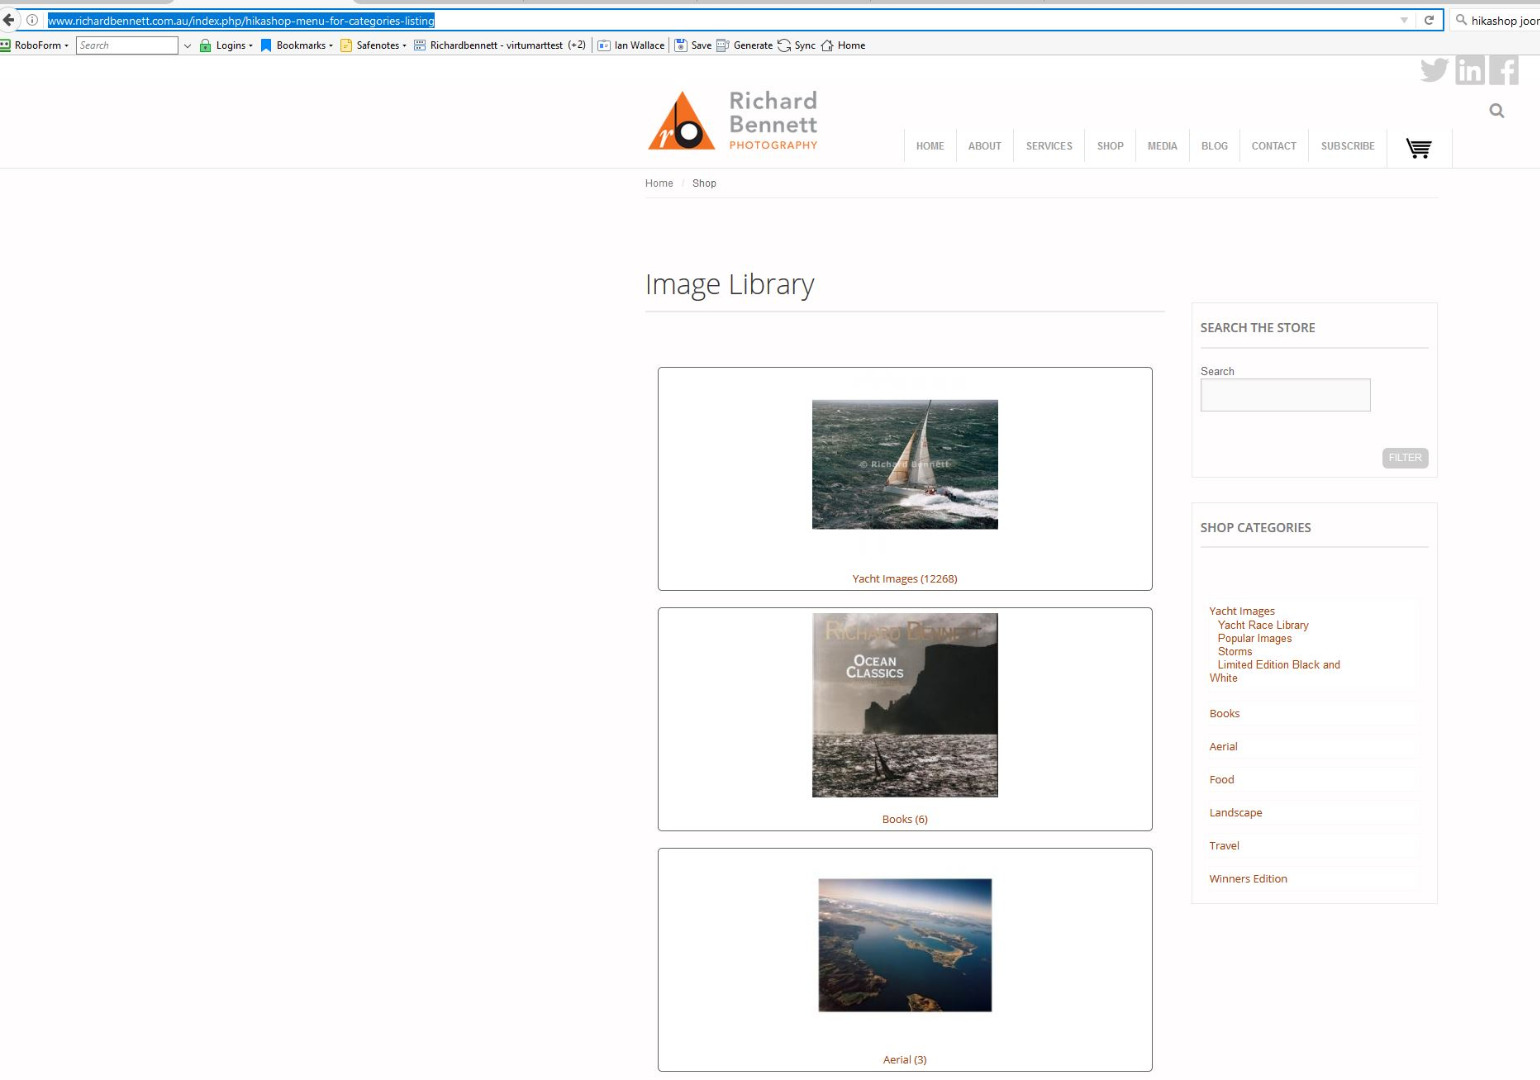Click RoboForm Sync button
The height and width of the screenshot is (1080, 1540).
tap(797, 45)
